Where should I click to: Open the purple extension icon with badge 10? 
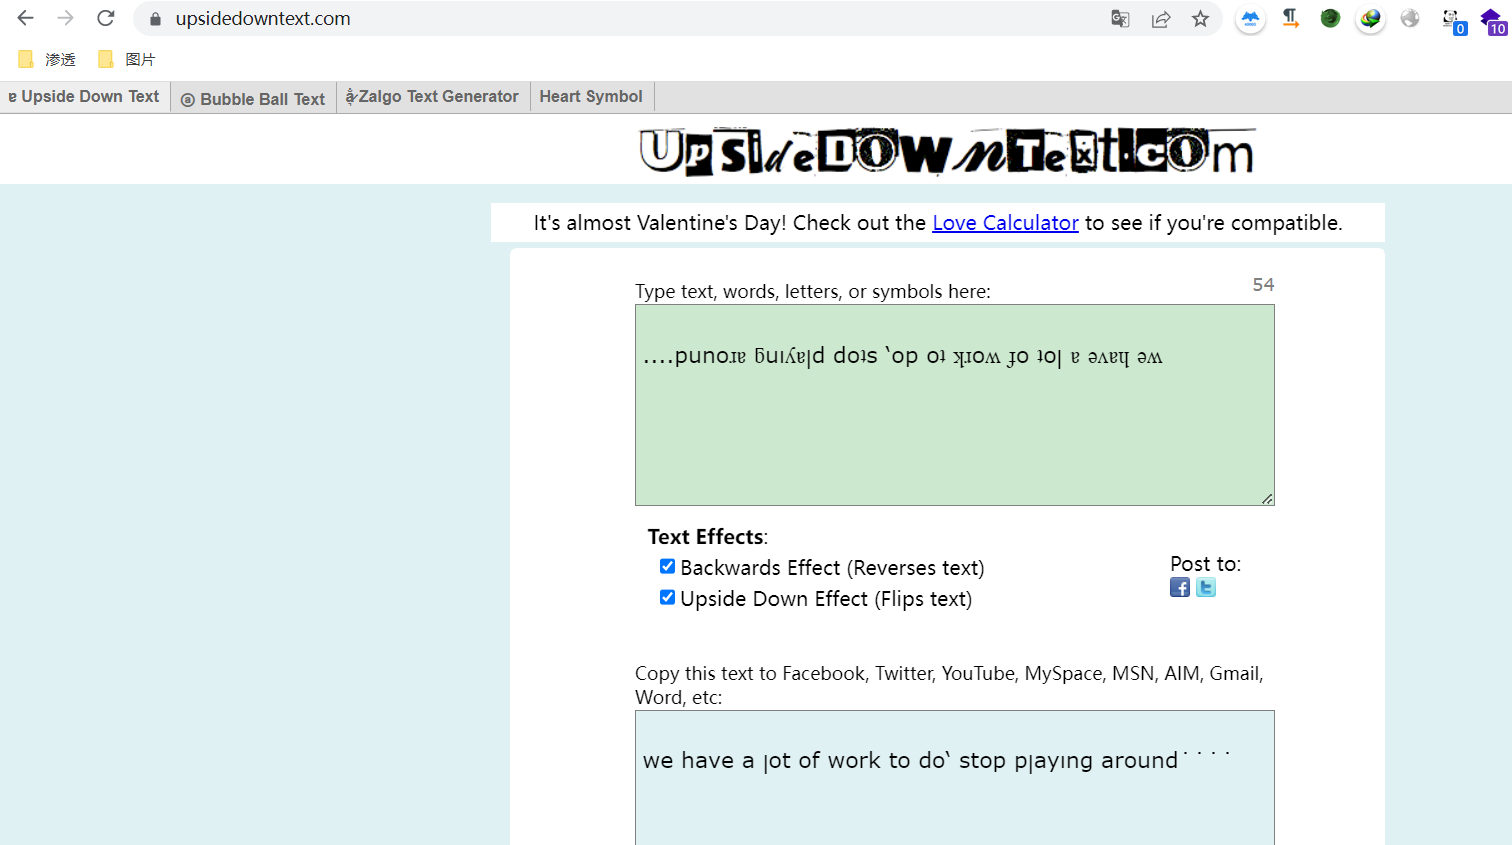[1493, 21]
